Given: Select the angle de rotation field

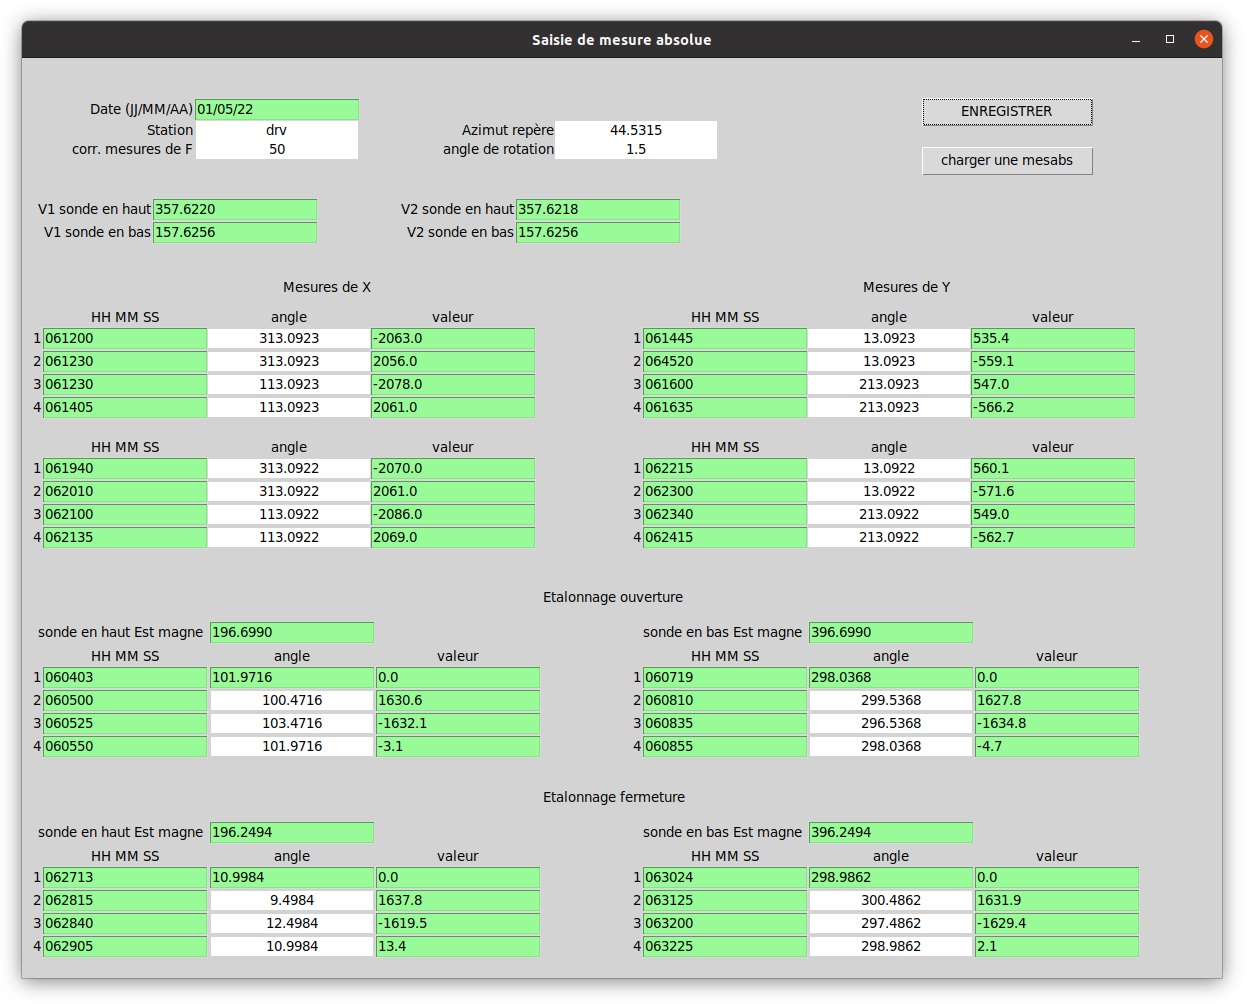Looking at the screenshot, I should pos(636,150).
